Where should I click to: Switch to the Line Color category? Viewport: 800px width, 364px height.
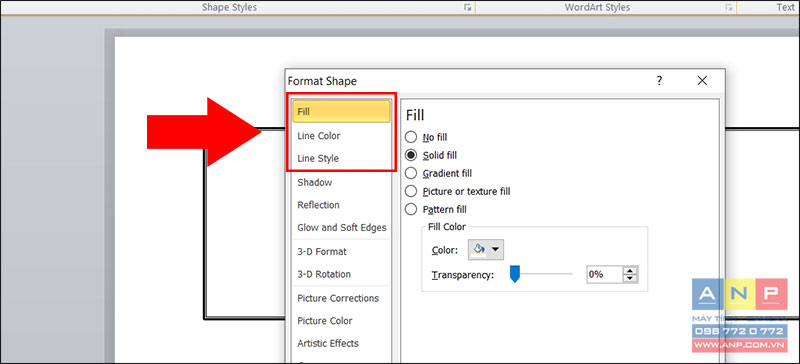[x=341, y=136]
